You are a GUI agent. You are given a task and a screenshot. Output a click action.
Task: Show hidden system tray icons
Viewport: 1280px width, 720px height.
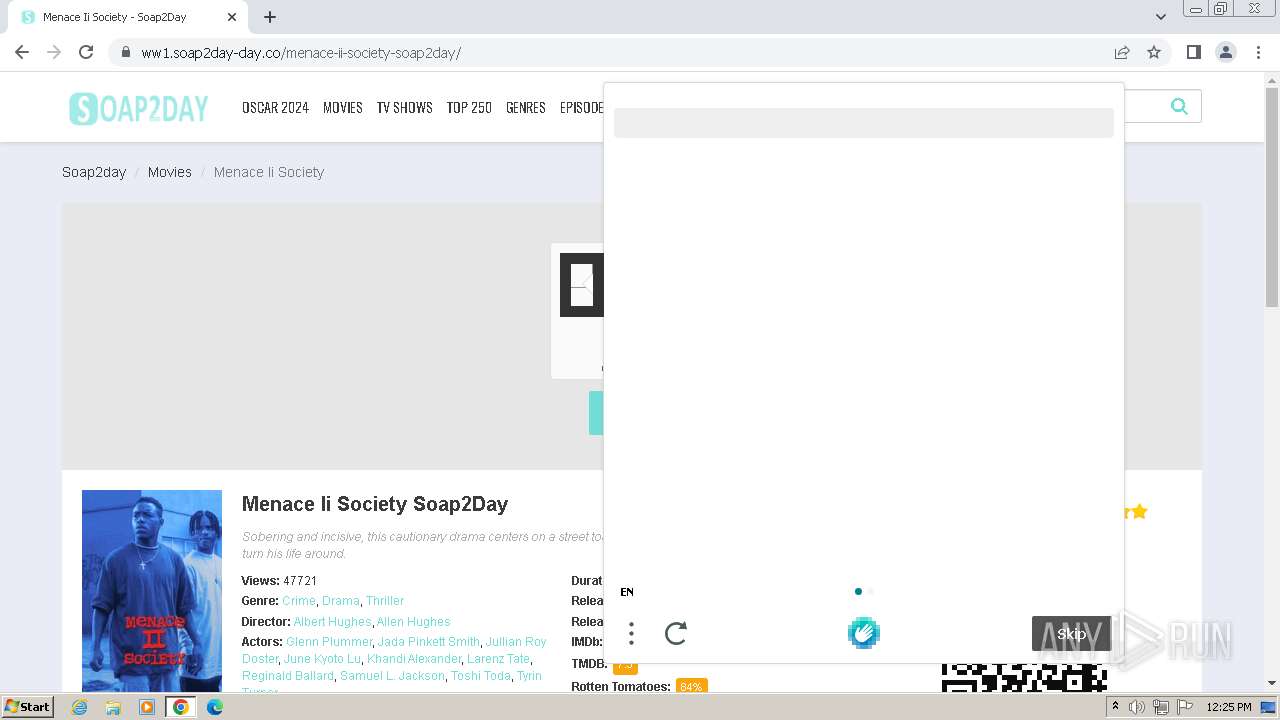point(1115,707)
